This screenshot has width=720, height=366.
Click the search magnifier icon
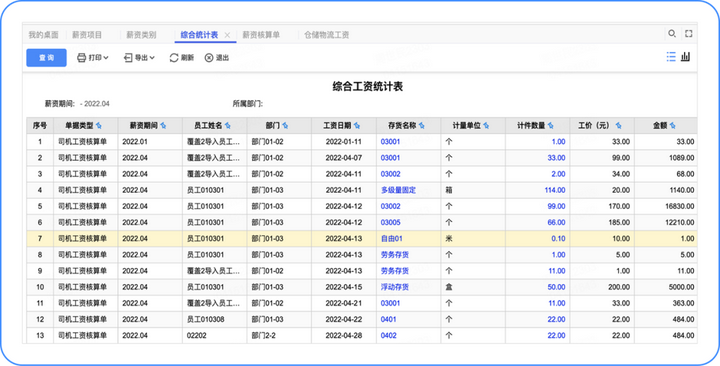point(671,34)
